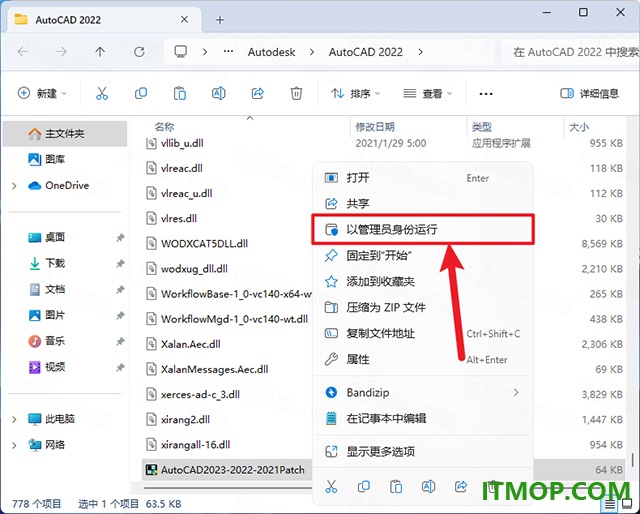Select Copy as path entry
Viewport: 640px width, 514px height.
coord(423,334)
